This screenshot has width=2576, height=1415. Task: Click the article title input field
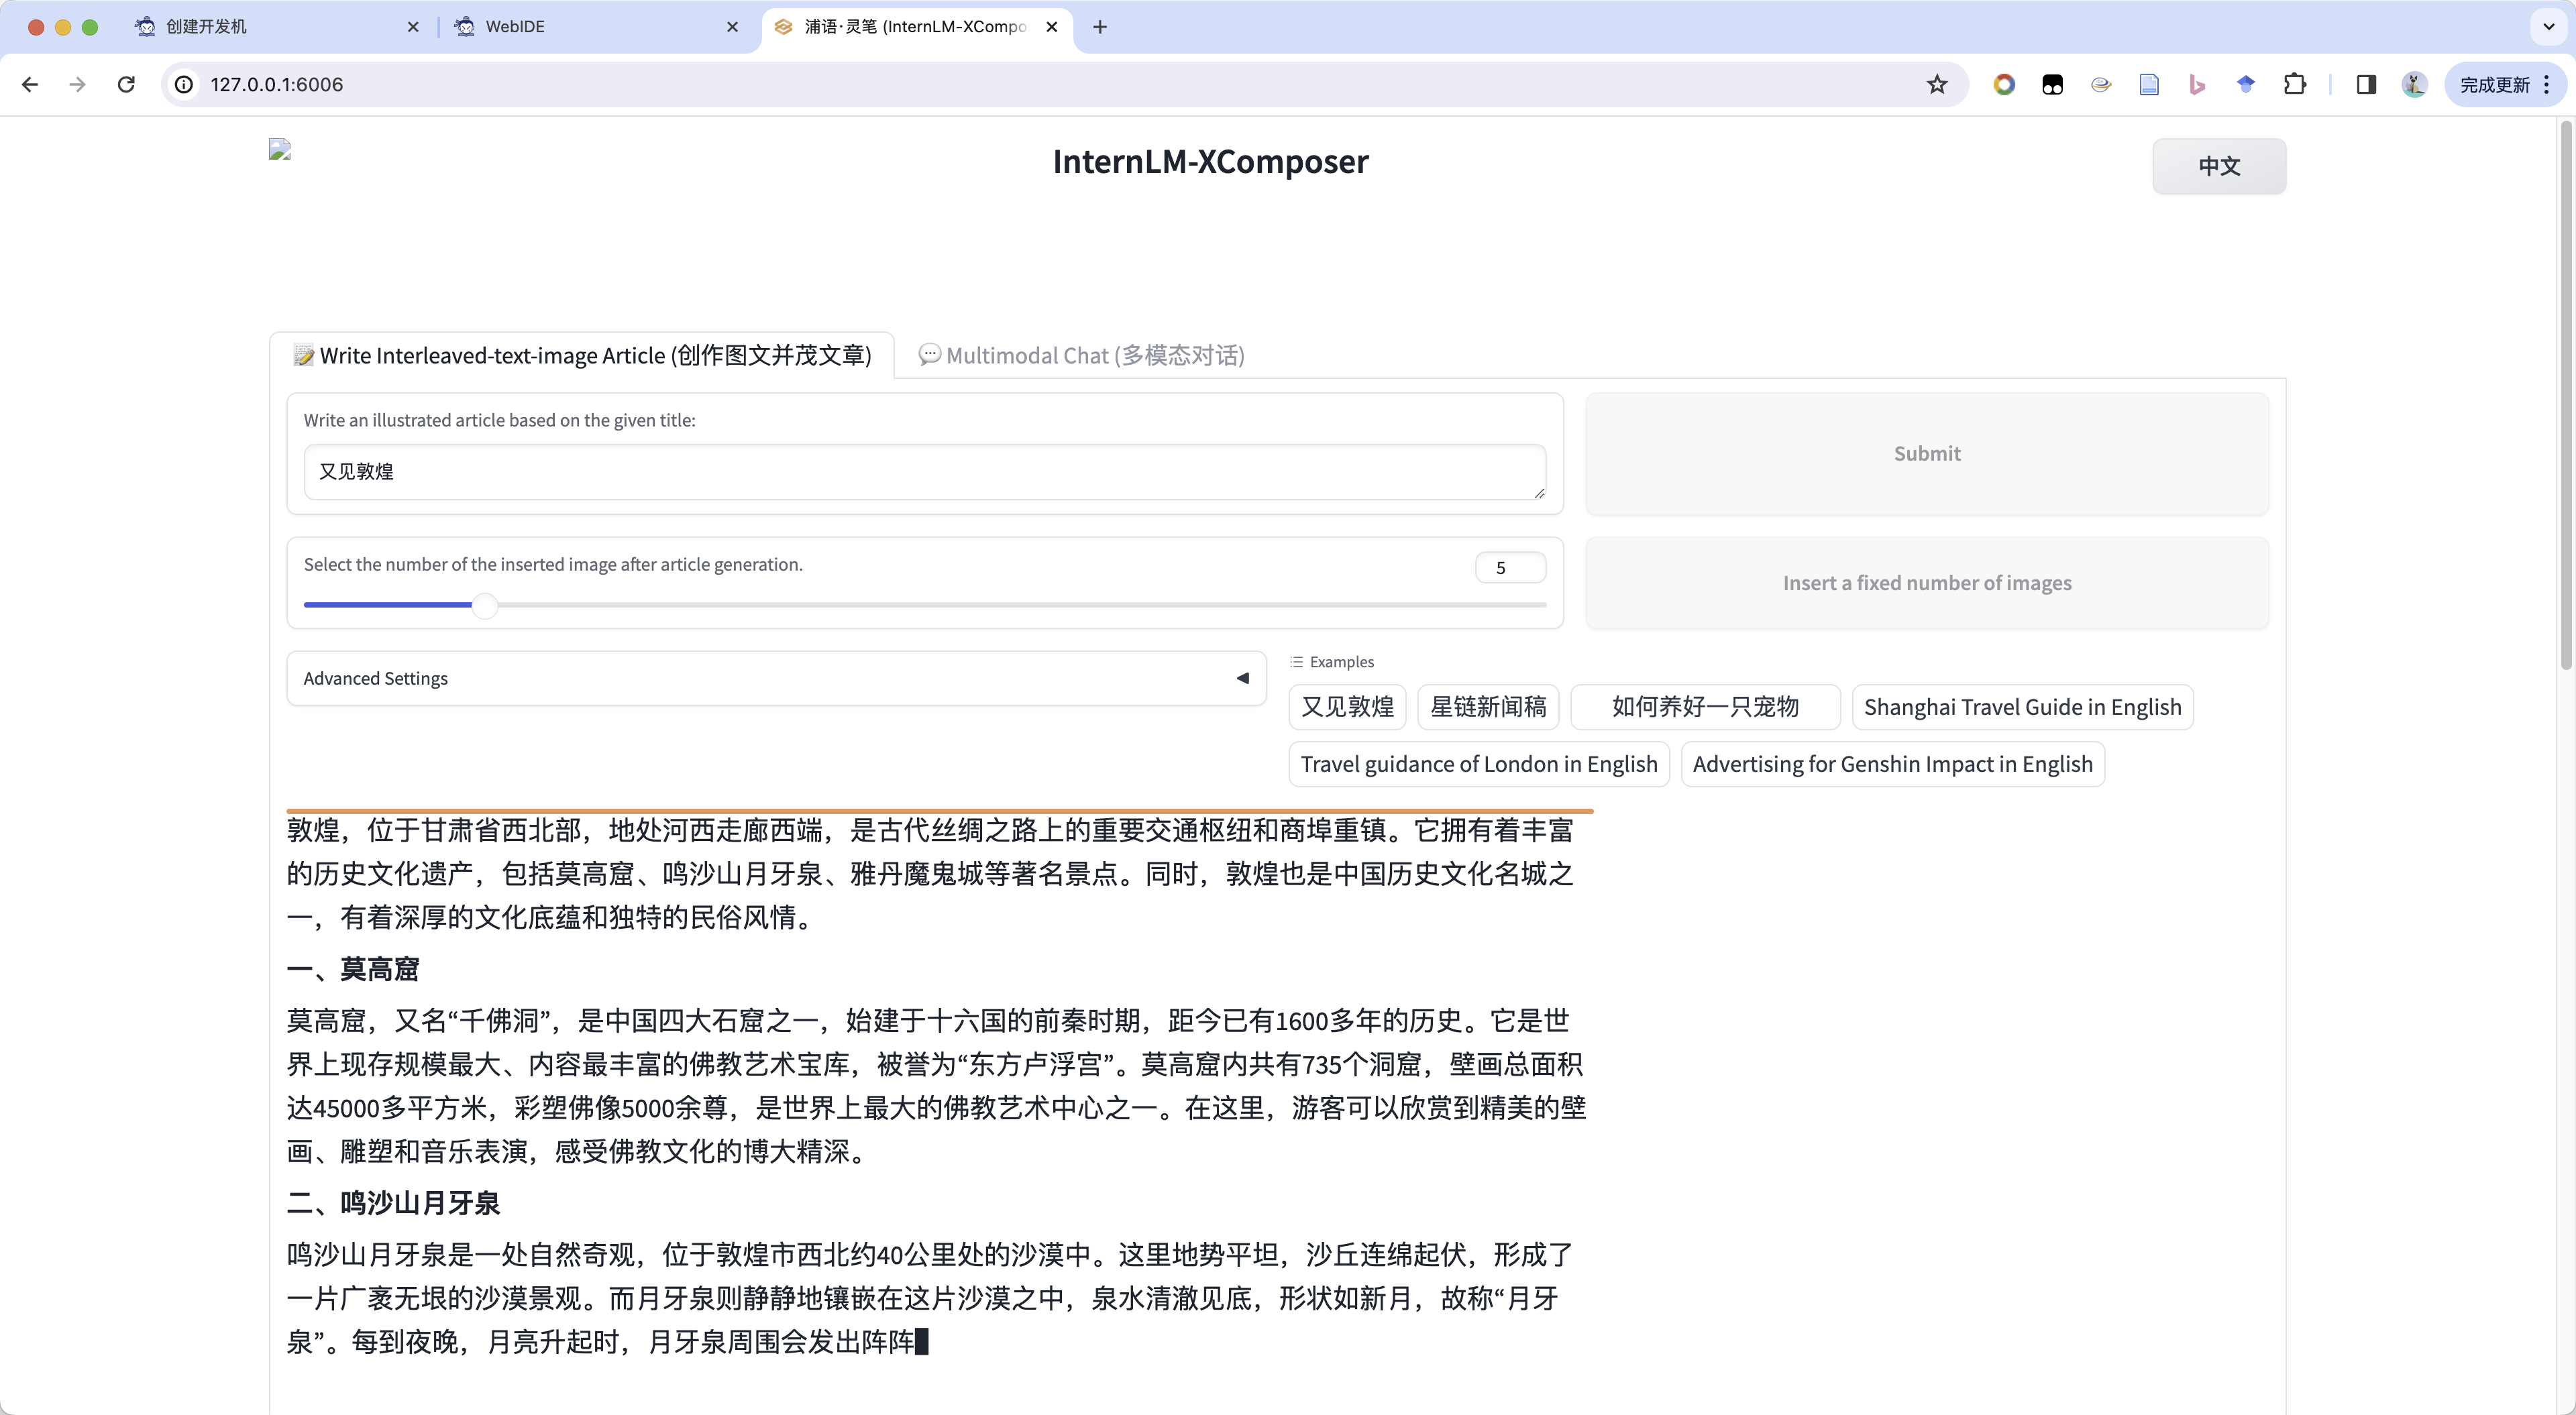coord(924,472)
